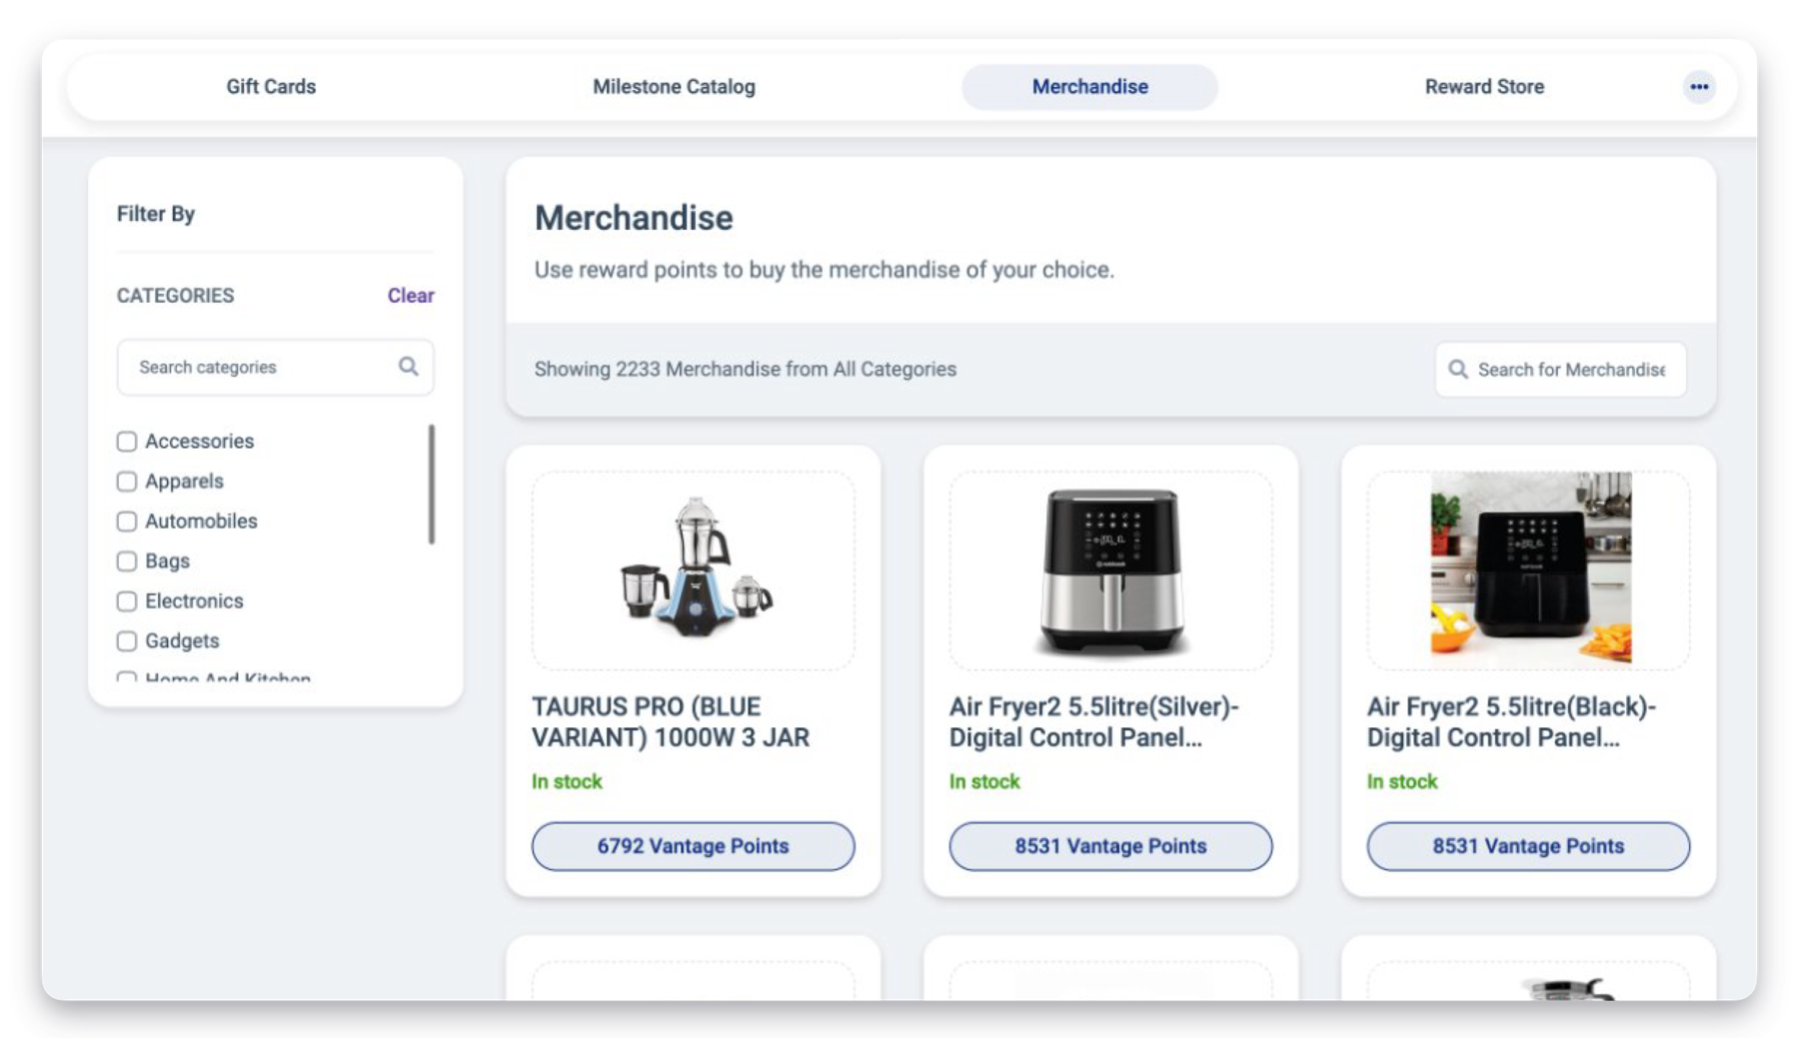
Task: Open the Taurus Pro mixer grinder image
Action: coord(693,570)
